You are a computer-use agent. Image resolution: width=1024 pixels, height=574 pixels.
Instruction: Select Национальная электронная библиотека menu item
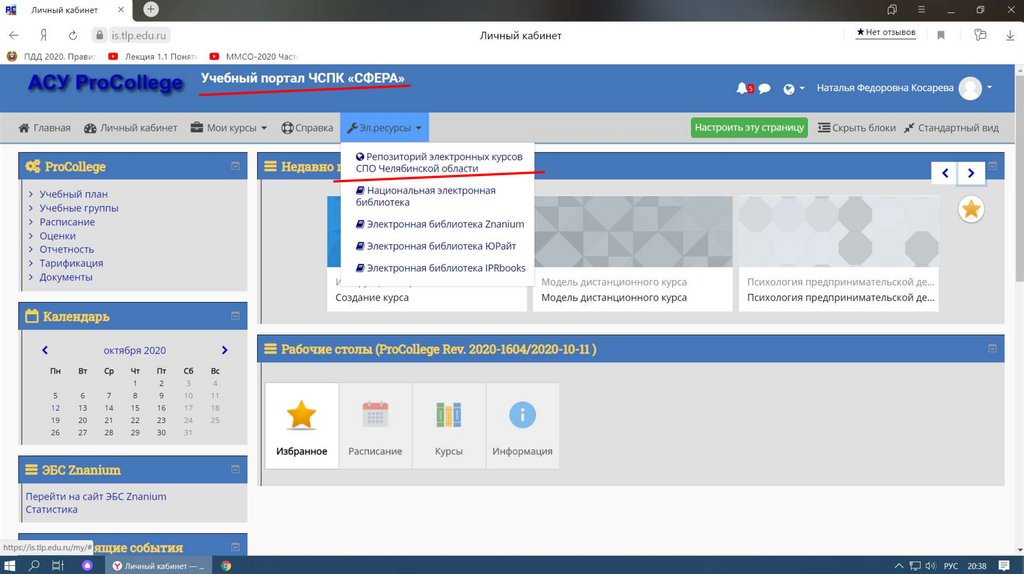[425, 196]
